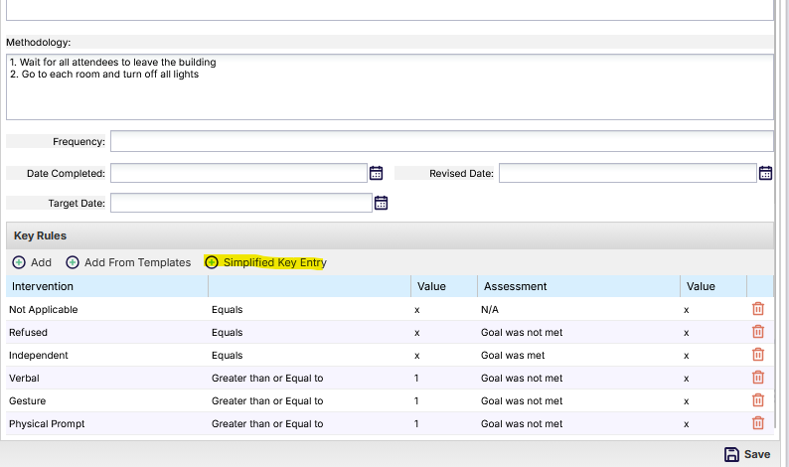The image size is (789, 467).
Task: Select the Not Applicable intervention cell
Action: coord(43,309)
